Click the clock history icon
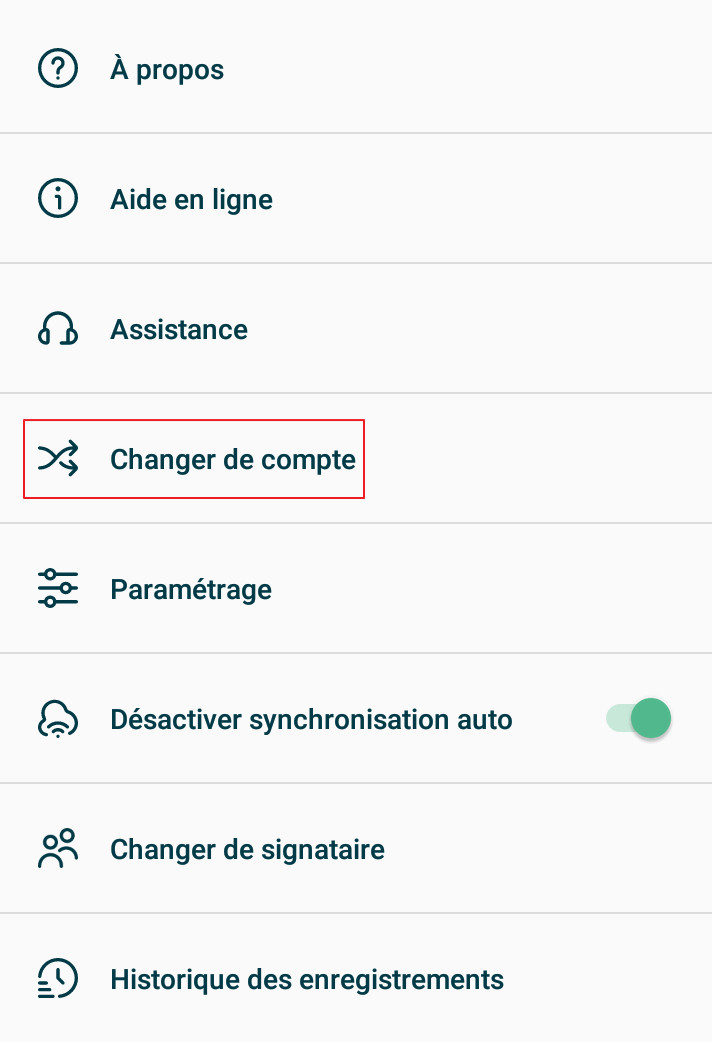The height and width of the screenshot is (1042, 712). point(58,979)
